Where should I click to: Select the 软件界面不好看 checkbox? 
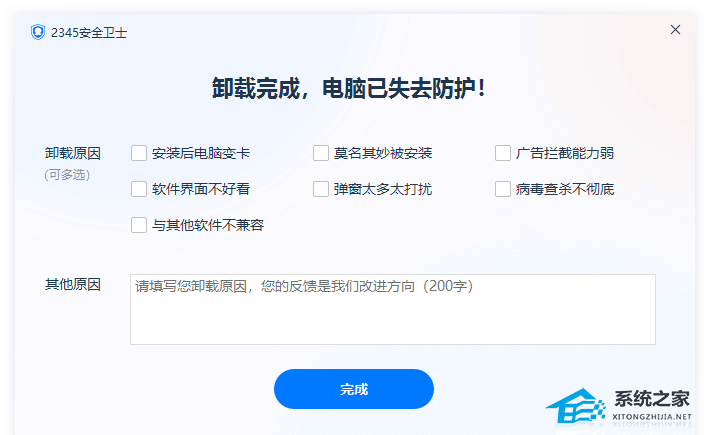[x=139, y=189]
